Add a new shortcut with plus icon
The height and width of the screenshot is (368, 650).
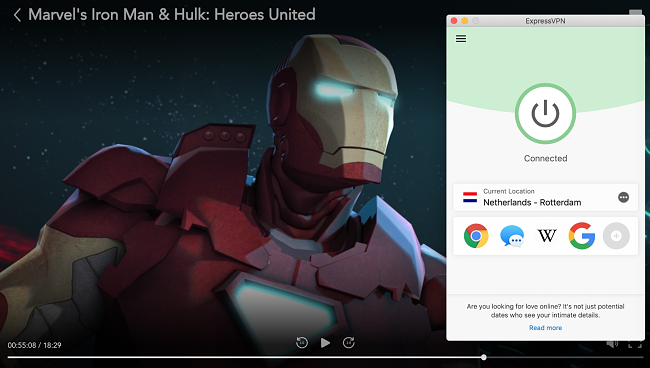coord(616,236)
